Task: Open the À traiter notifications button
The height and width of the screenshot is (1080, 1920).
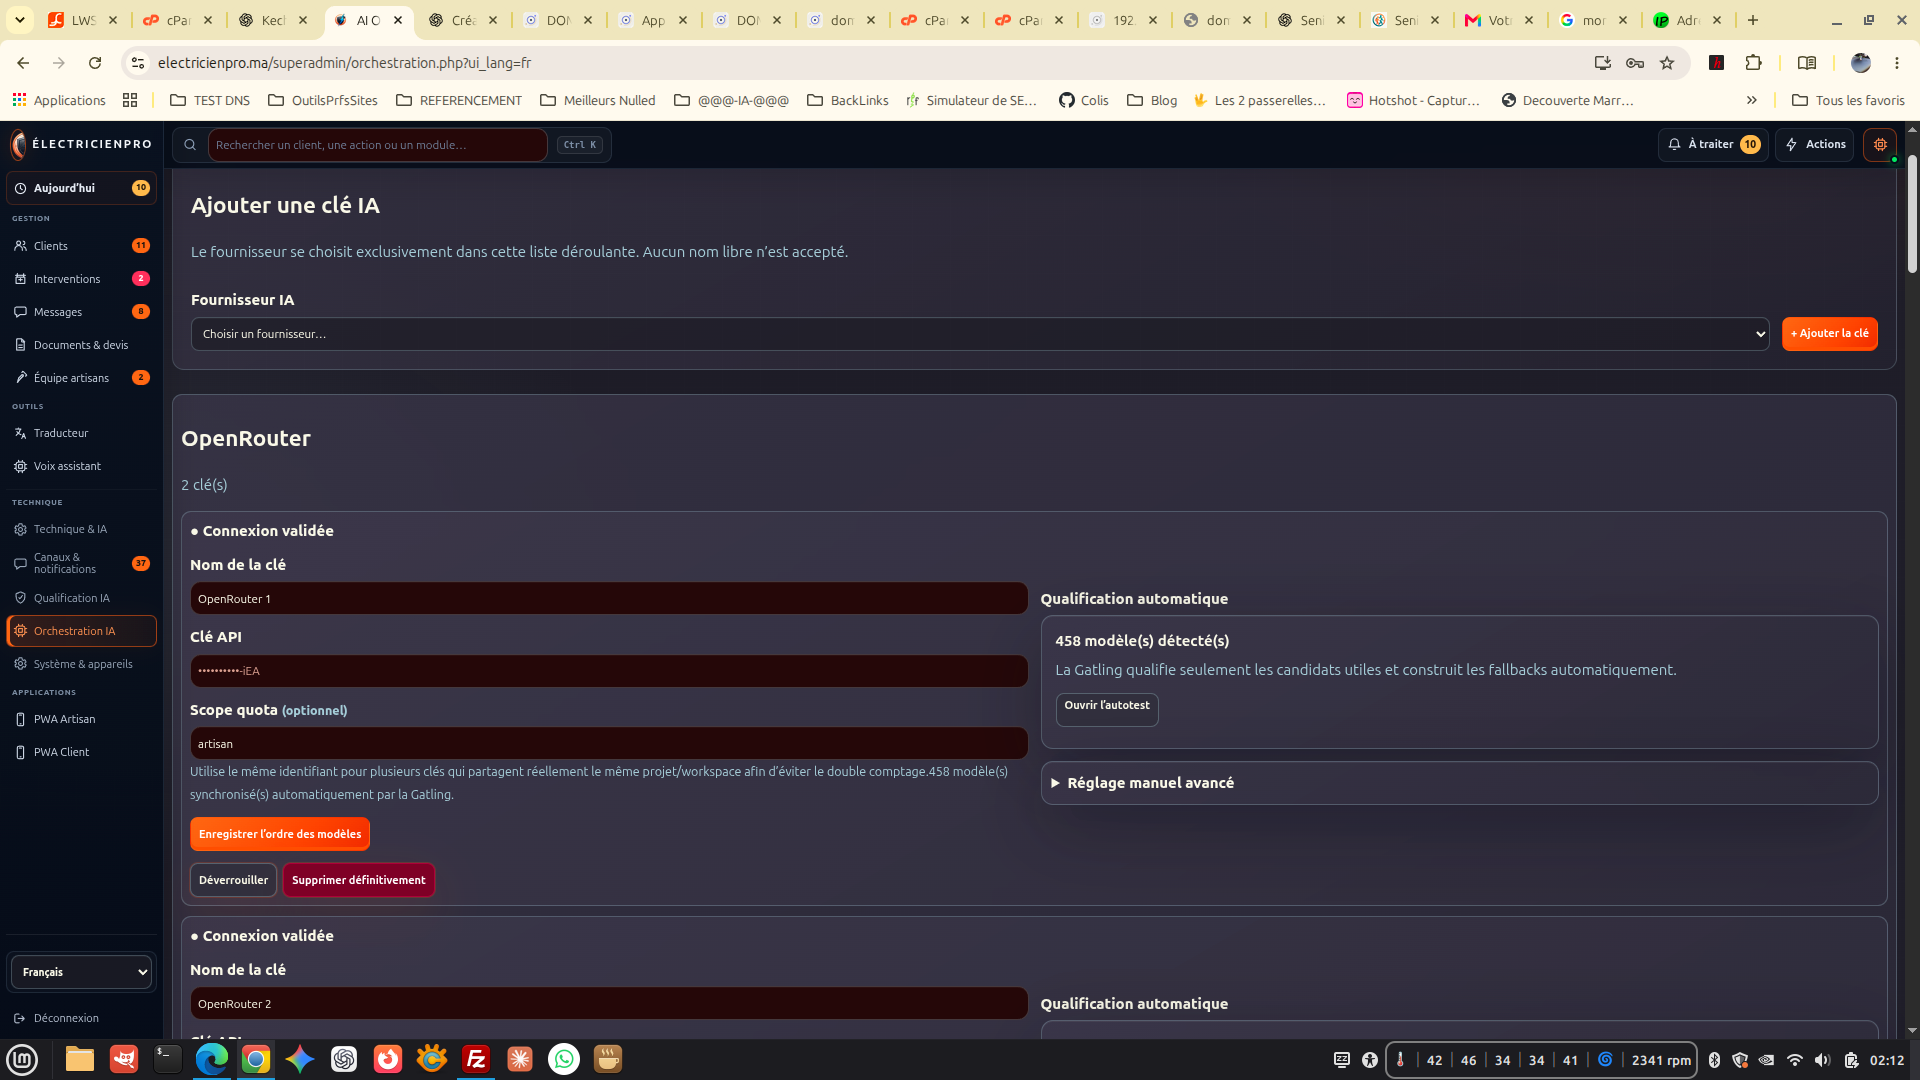Action: tap(1713, 145)
